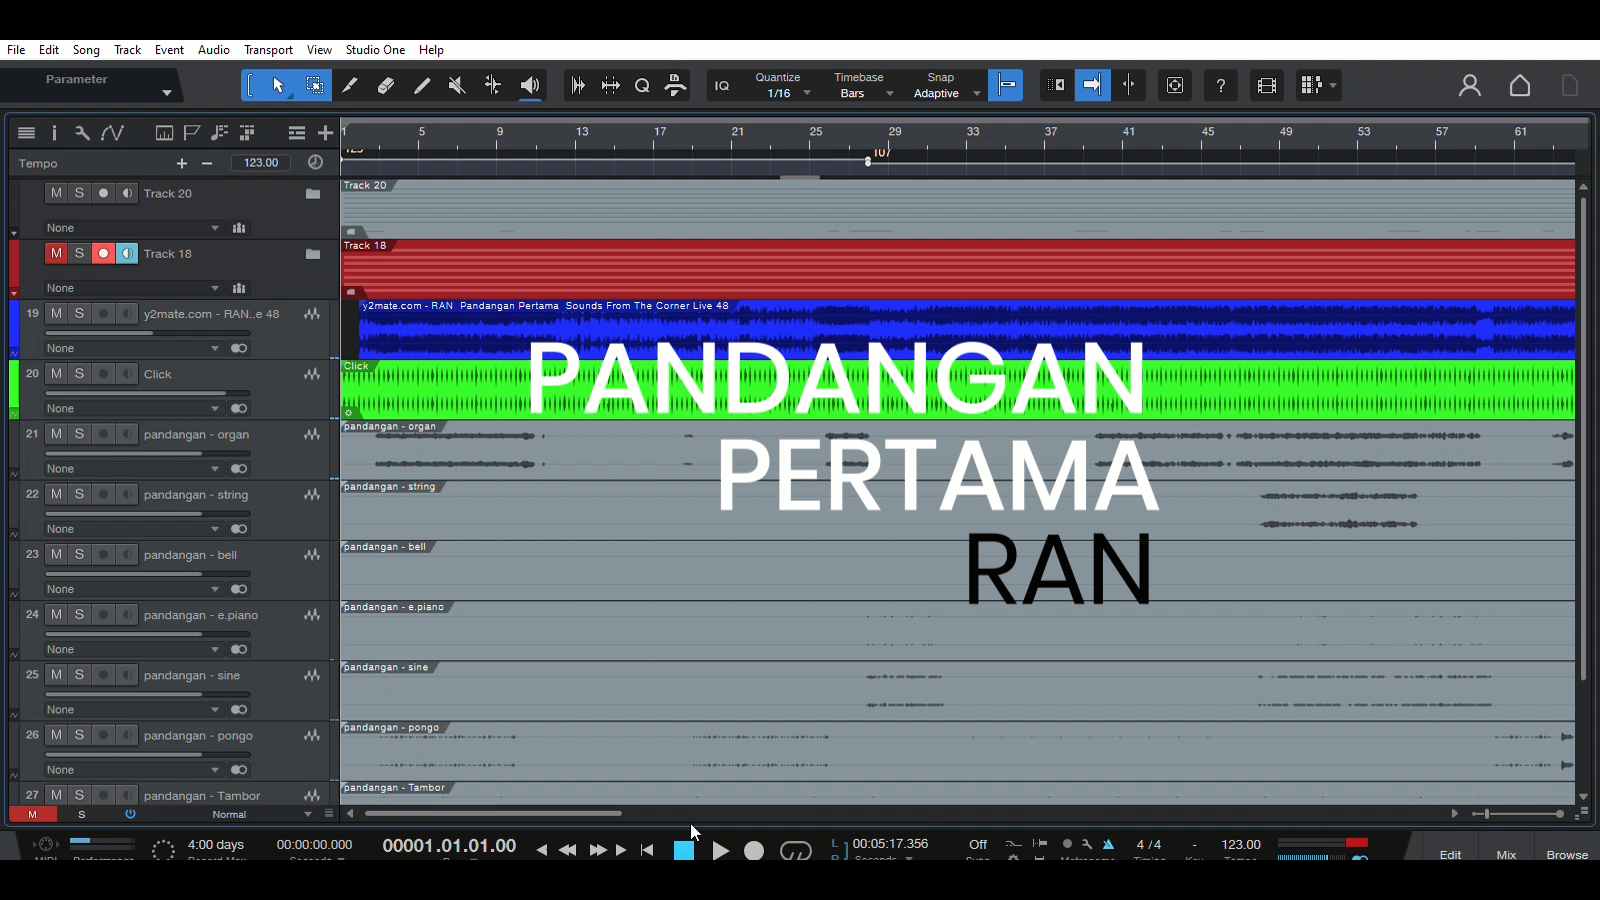Go to the Start page home icon

[1520, 86]
